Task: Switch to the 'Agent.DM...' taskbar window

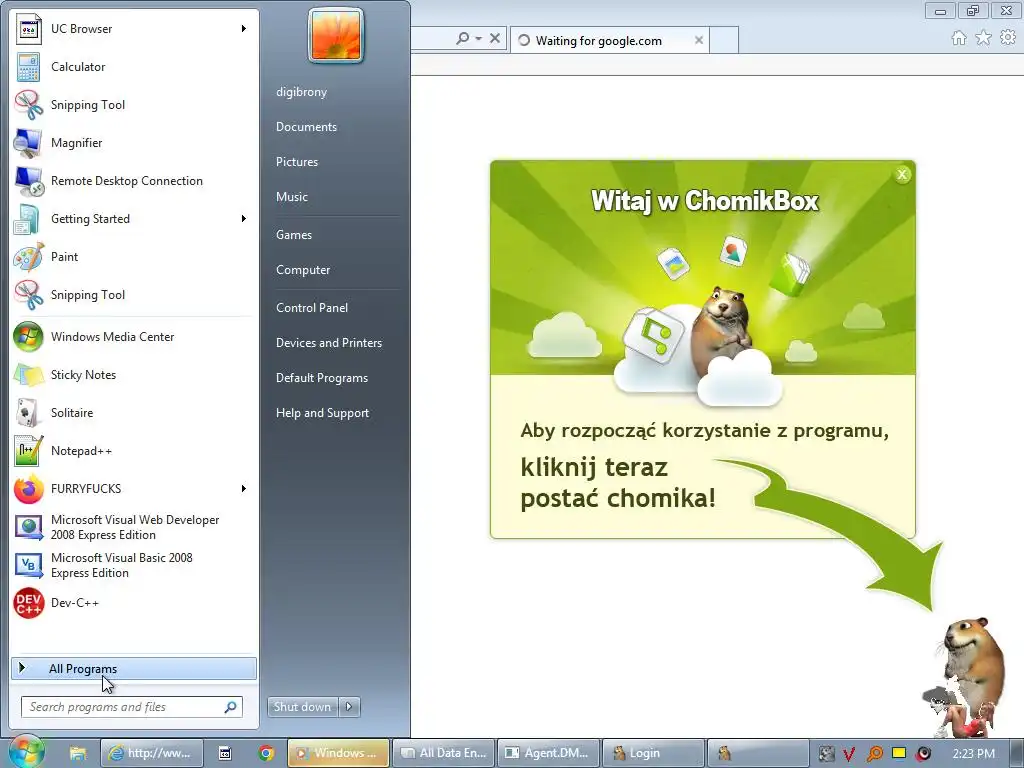Action: pyautogui.click(x=549, y=753)
